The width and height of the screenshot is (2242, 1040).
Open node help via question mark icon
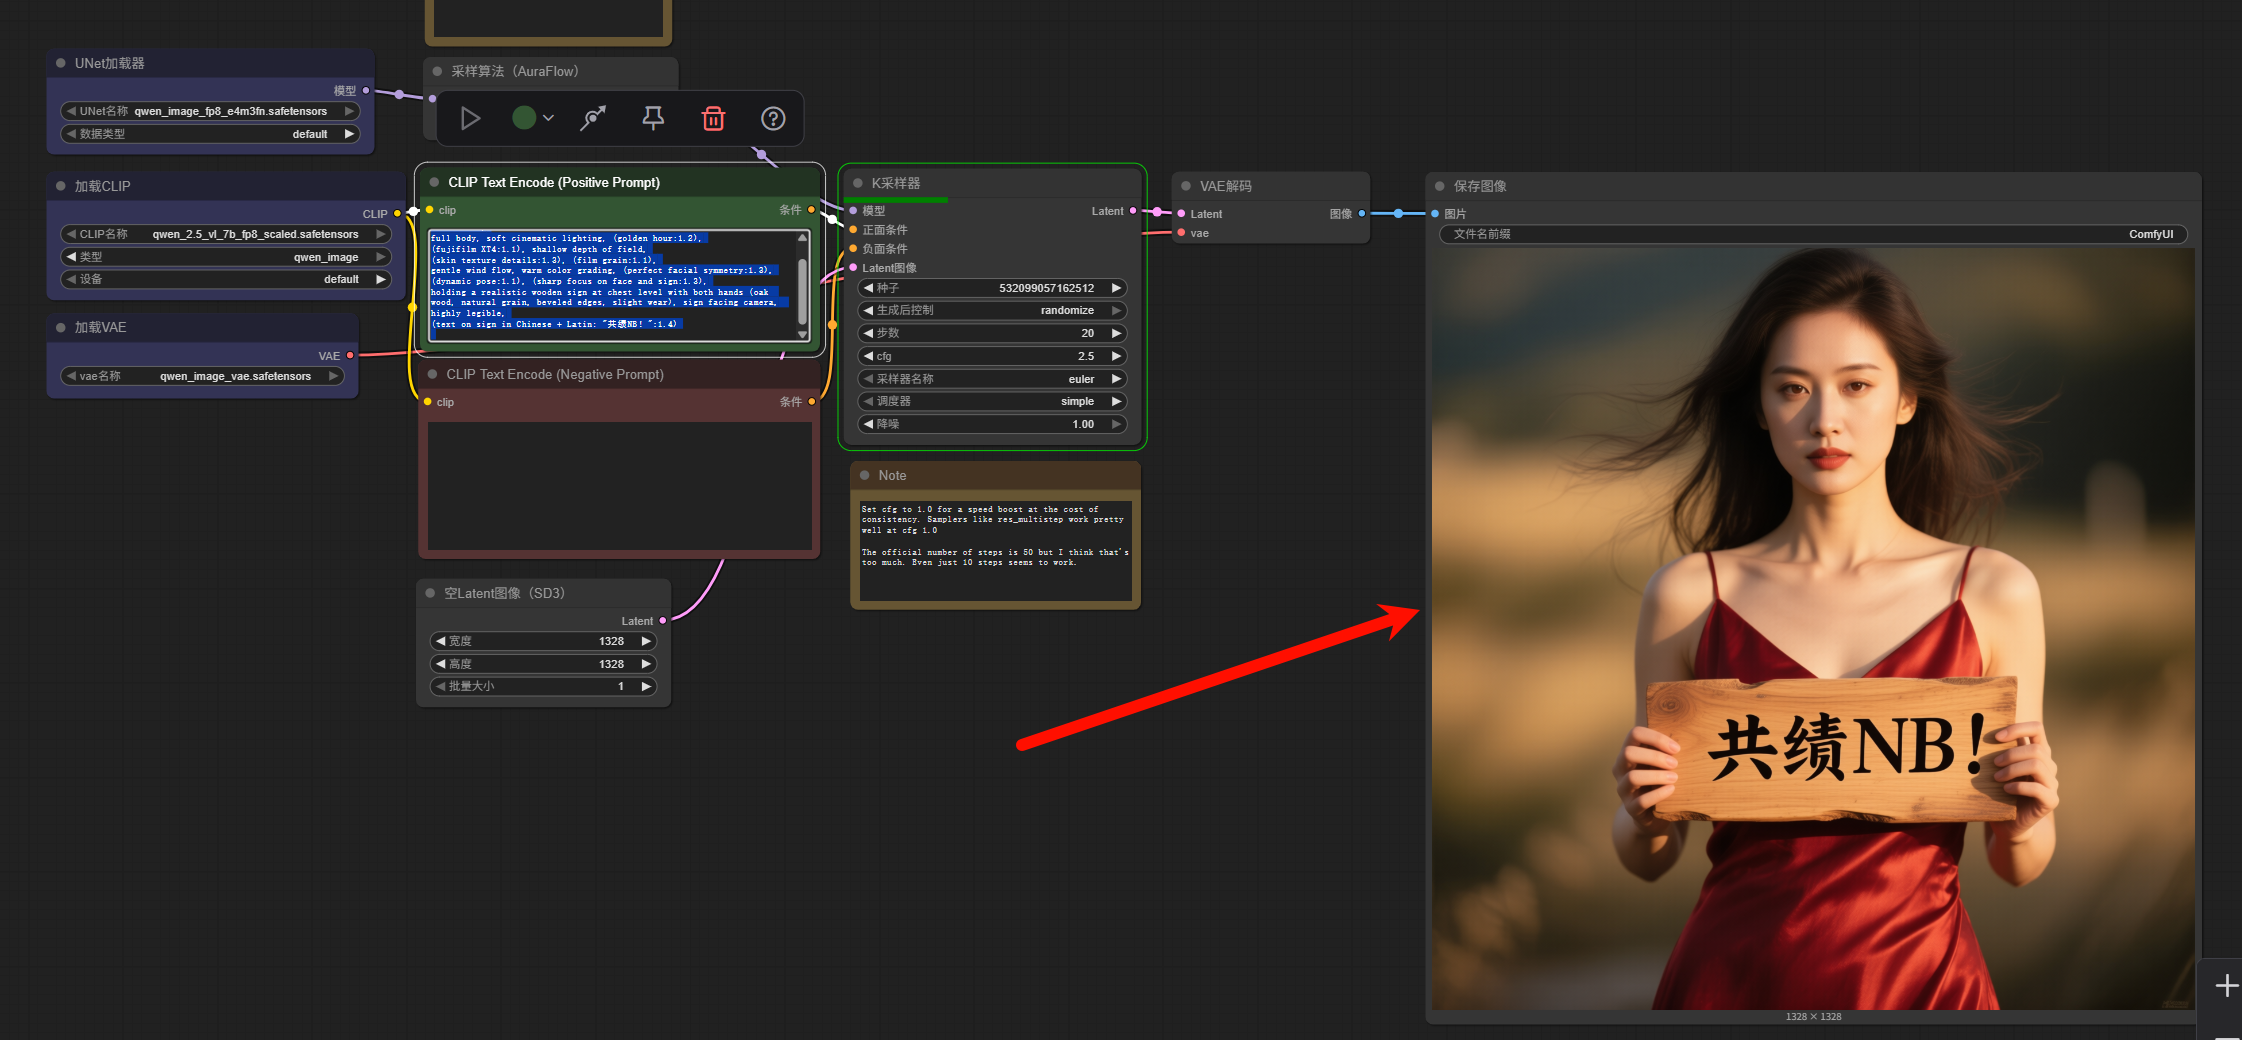[773, 119]
